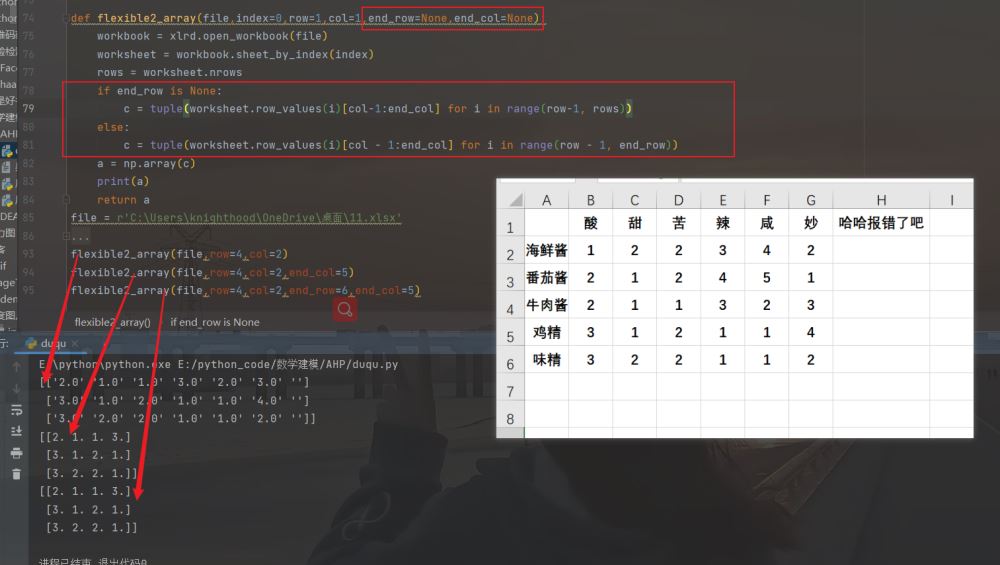Select all cells via Excel corner triangle
Screen dimensions: 1000x565
point(515,200)
